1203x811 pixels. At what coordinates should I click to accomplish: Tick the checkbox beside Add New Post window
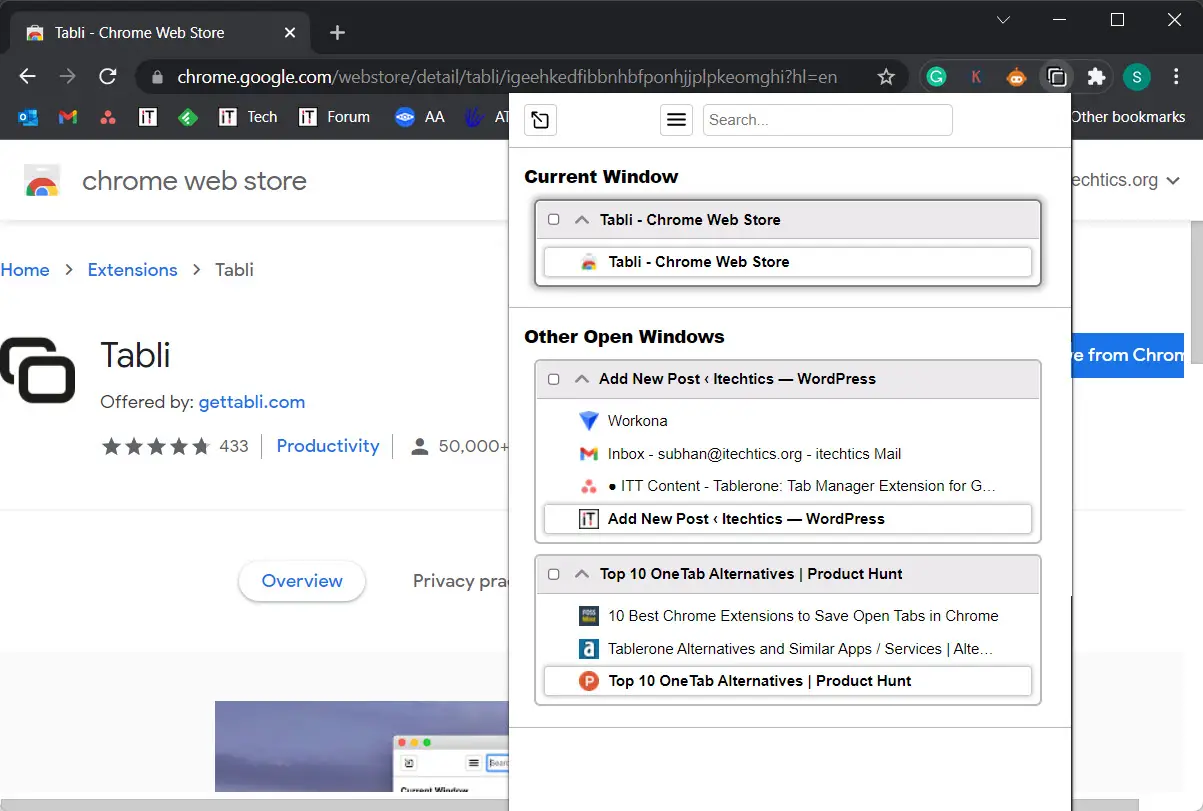(554, 379)
